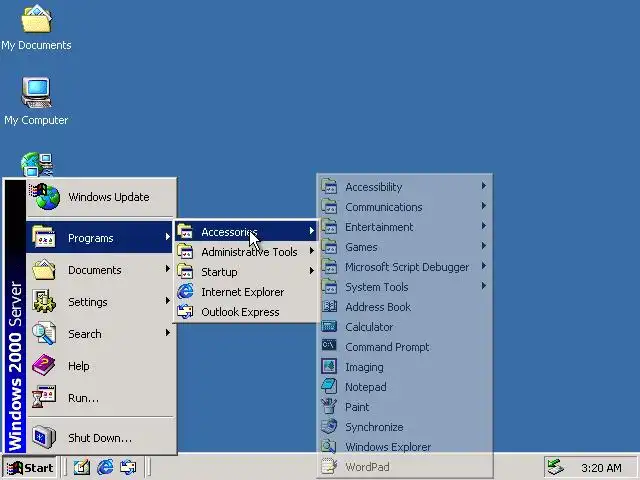Viewport: 640px width, 480px height.
Task: Select the Accessories menu label
Action: [x=229, y=232]
